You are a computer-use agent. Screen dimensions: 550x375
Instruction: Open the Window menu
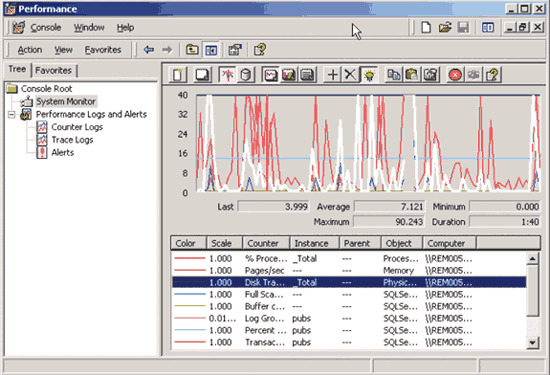click(x=89, y=28)
